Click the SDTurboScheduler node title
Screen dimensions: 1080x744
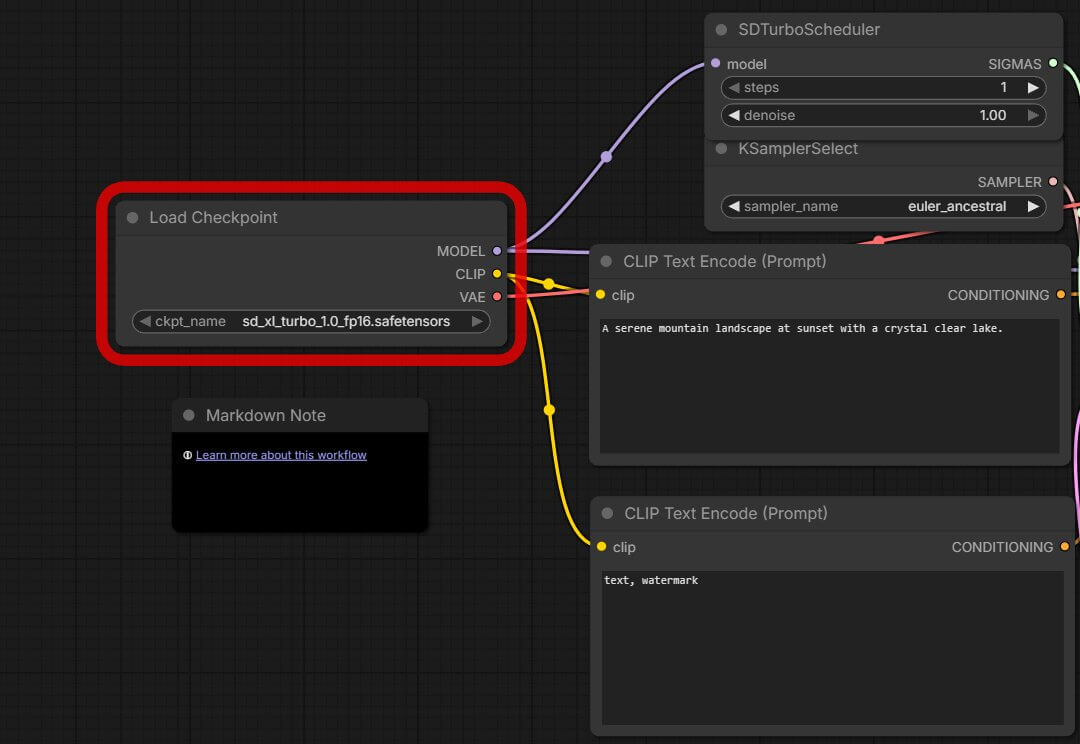tap(809, 30)
